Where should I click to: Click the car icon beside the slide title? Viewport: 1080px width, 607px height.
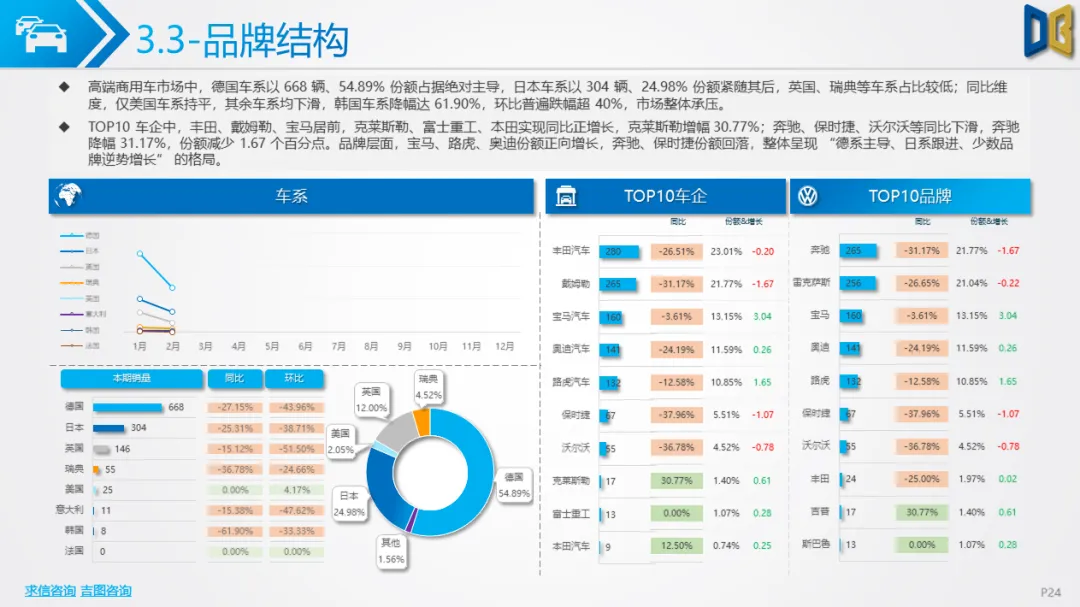[x=41, y=34]
